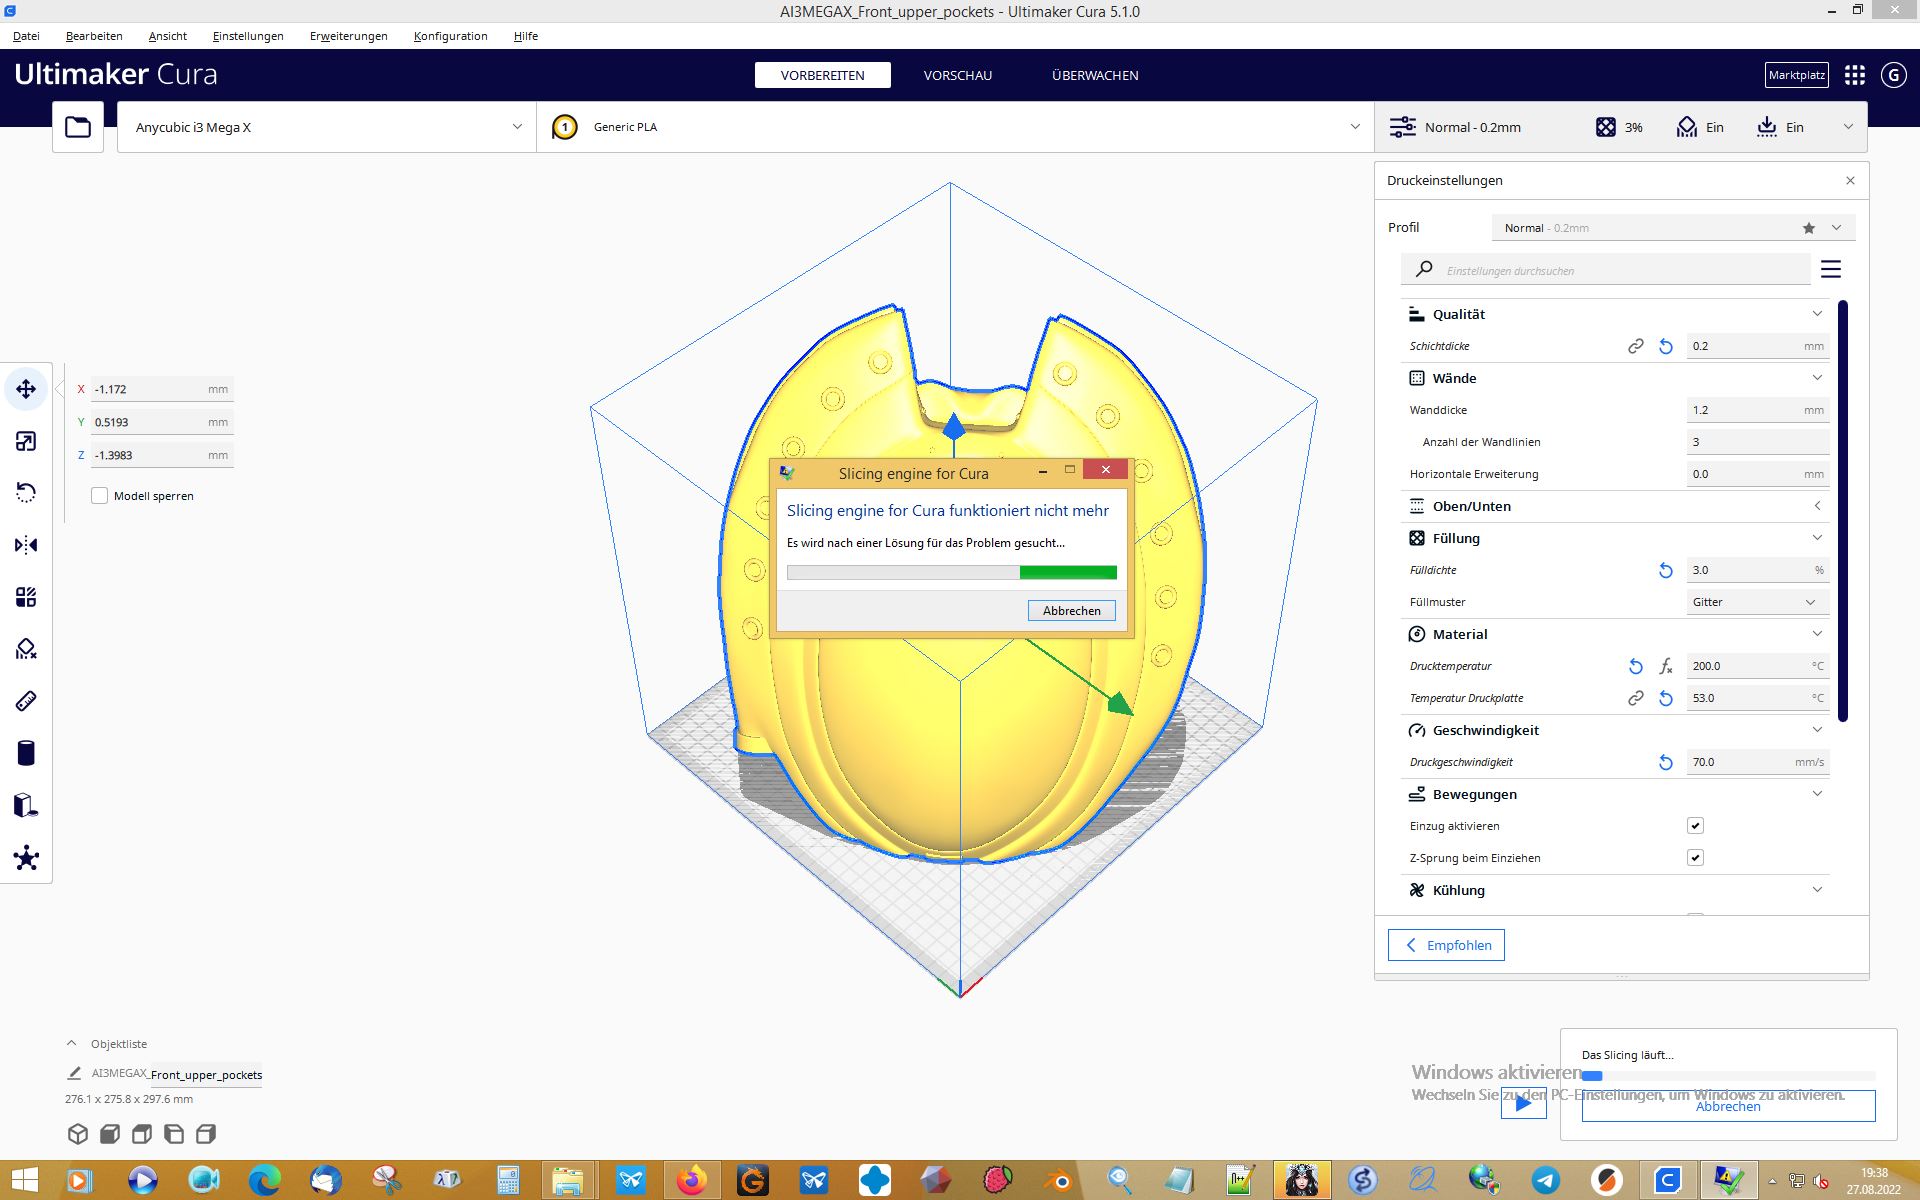The width and height of the screenshot is (1920, 1200).
Task: Select the Mirror tool in left toolbar
Action: (26, 545)
